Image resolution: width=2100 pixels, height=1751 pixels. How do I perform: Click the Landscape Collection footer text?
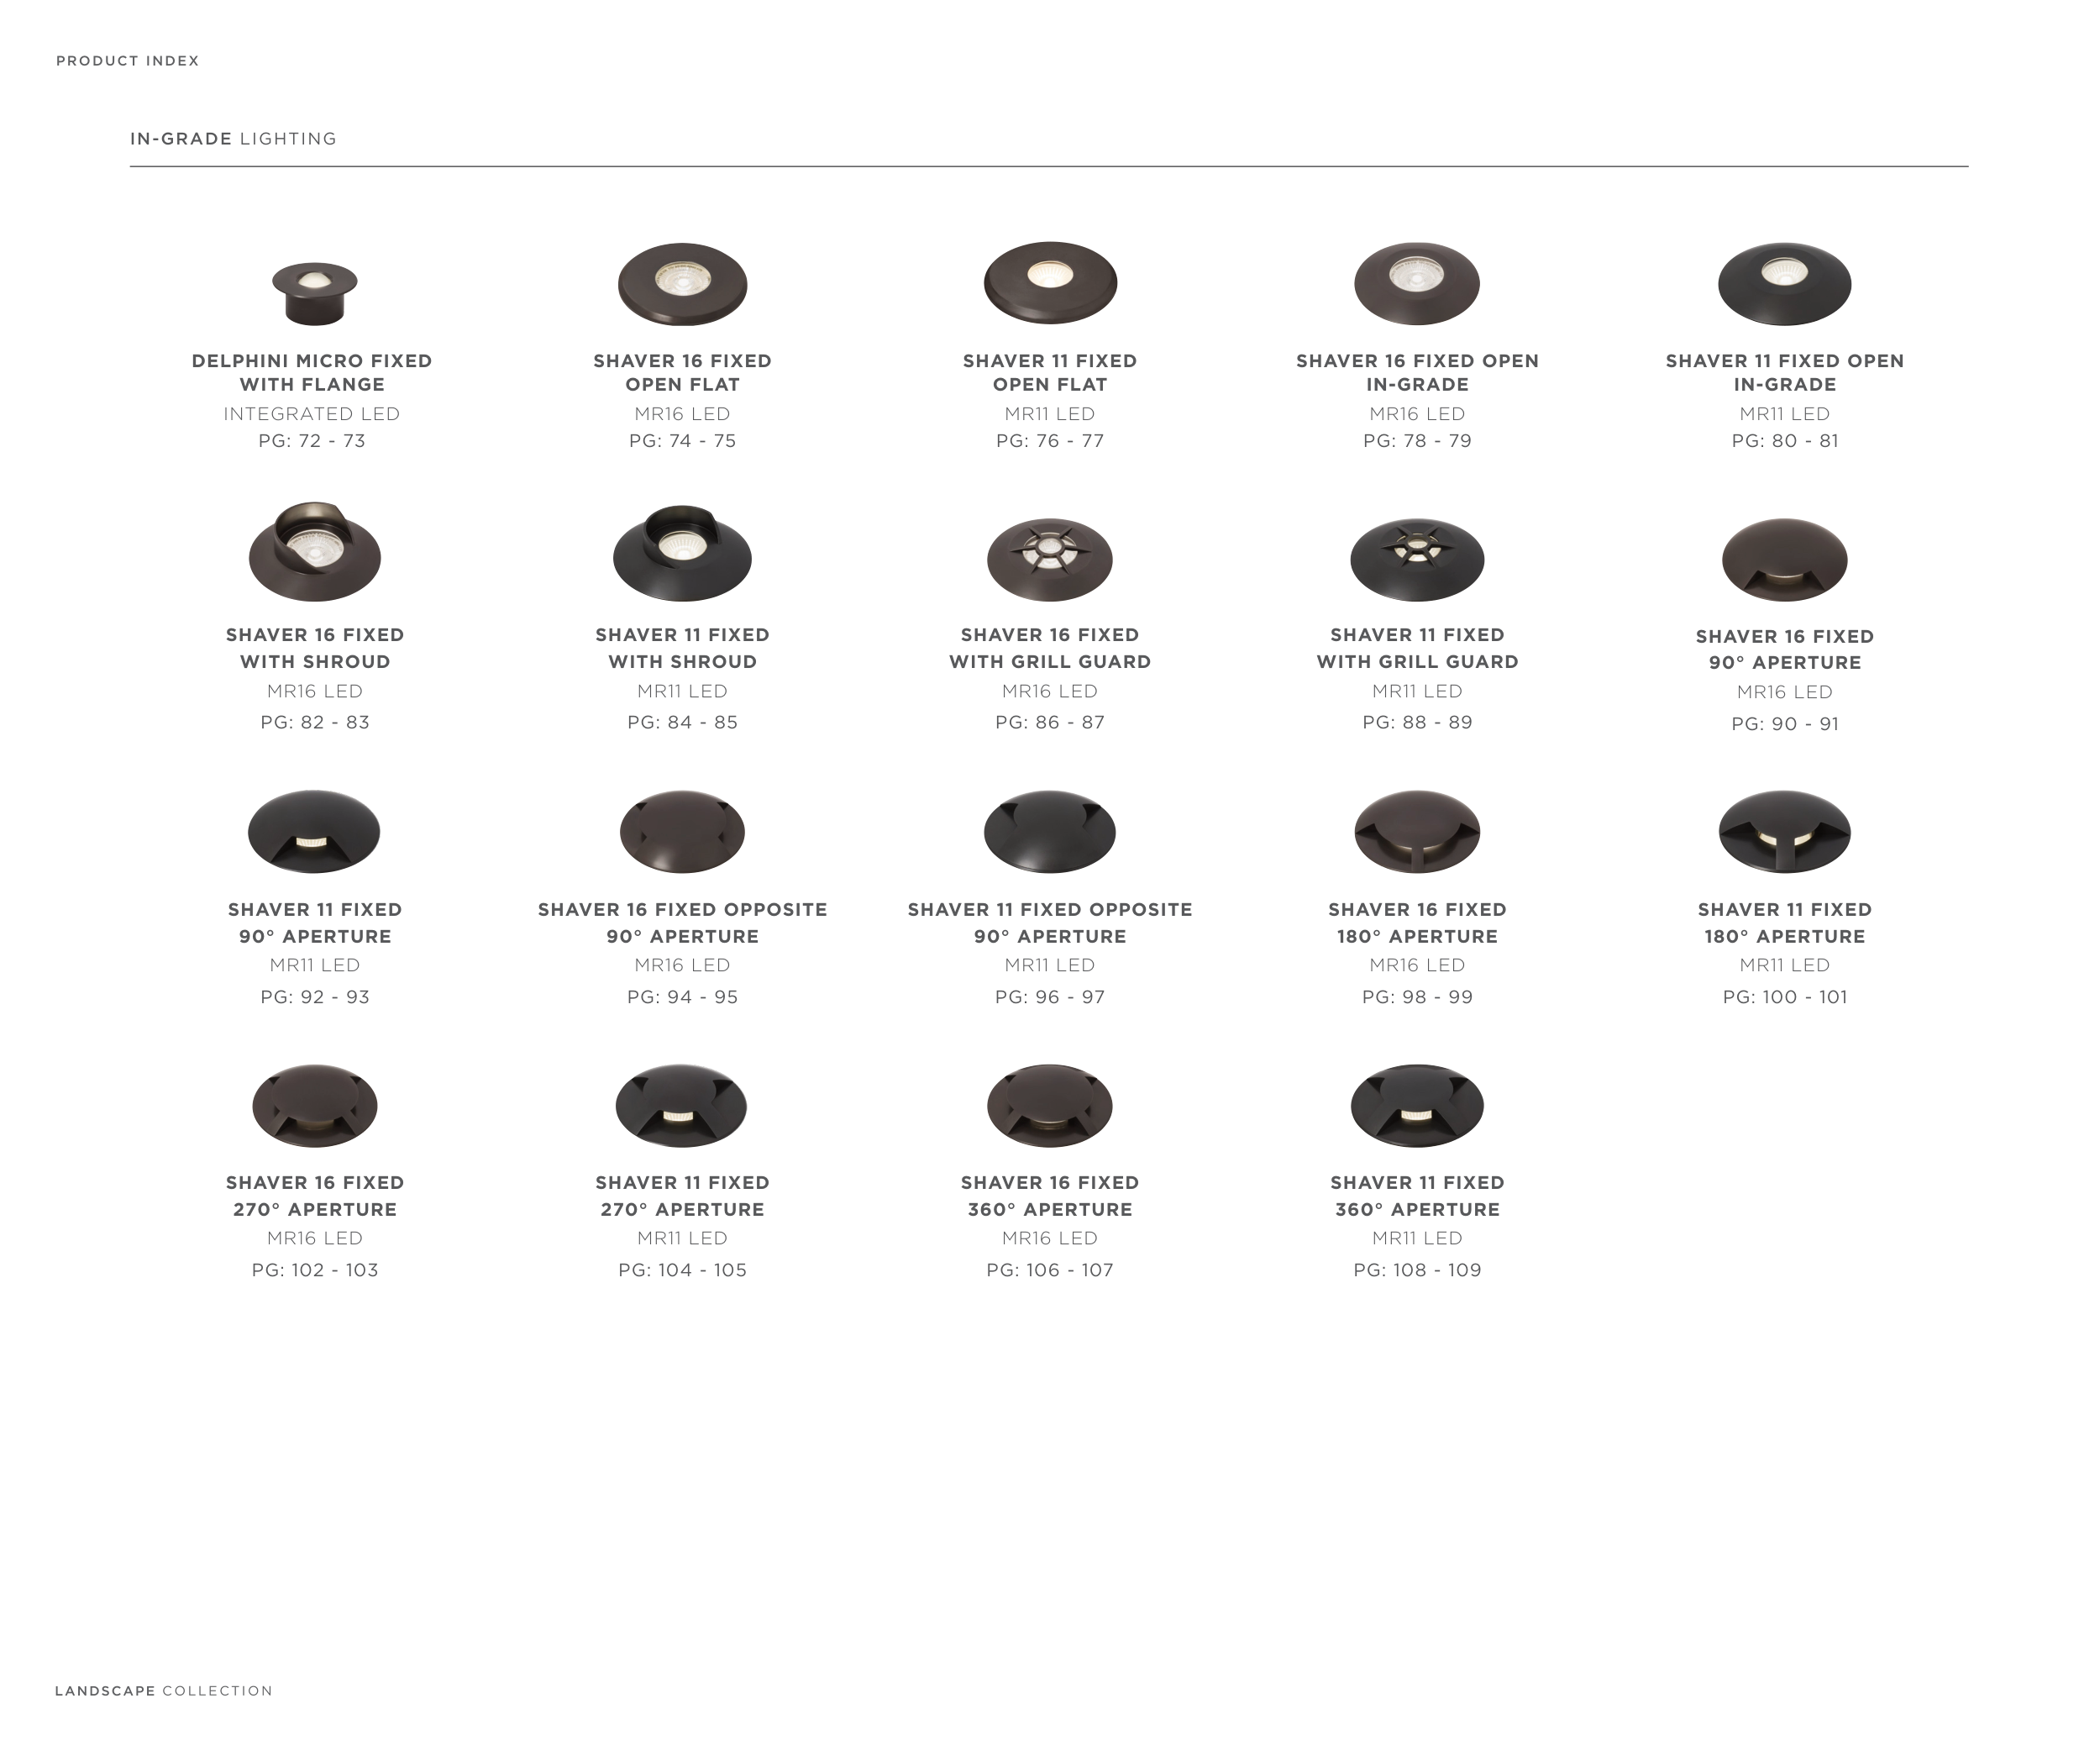164,1691
